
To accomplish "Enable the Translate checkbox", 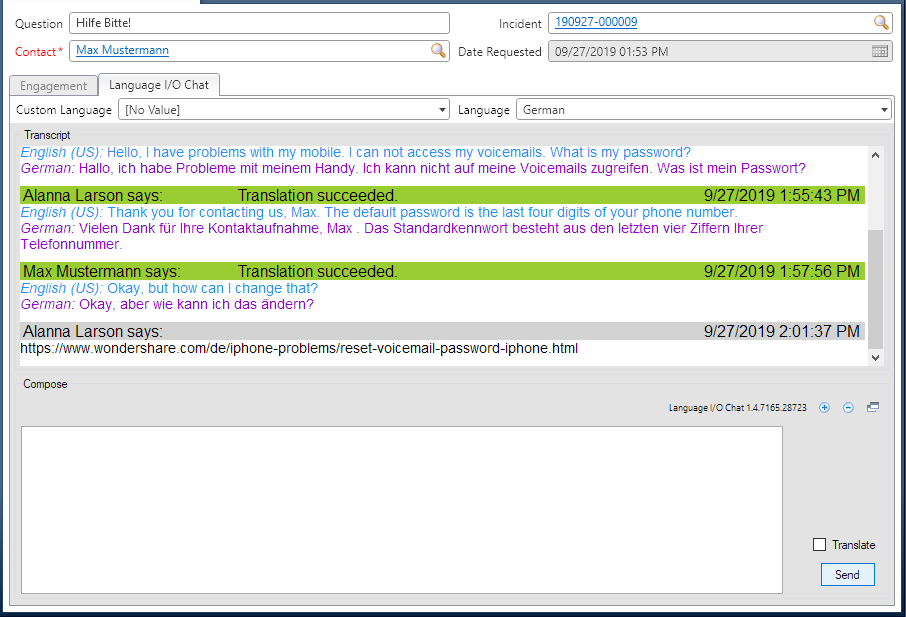I will point(820,545).
